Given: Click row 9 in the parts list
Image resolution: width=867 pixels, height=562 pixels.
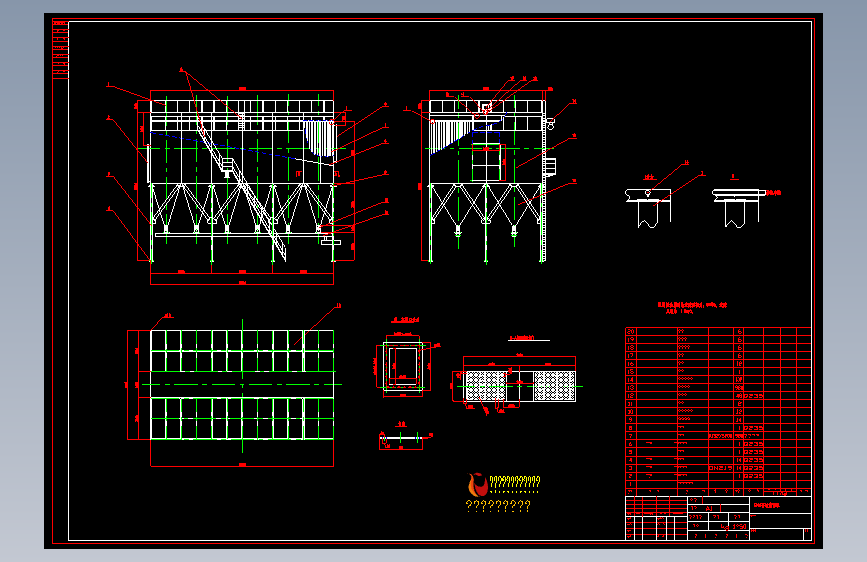Looking at the screenshot, I should click(718, 420).
